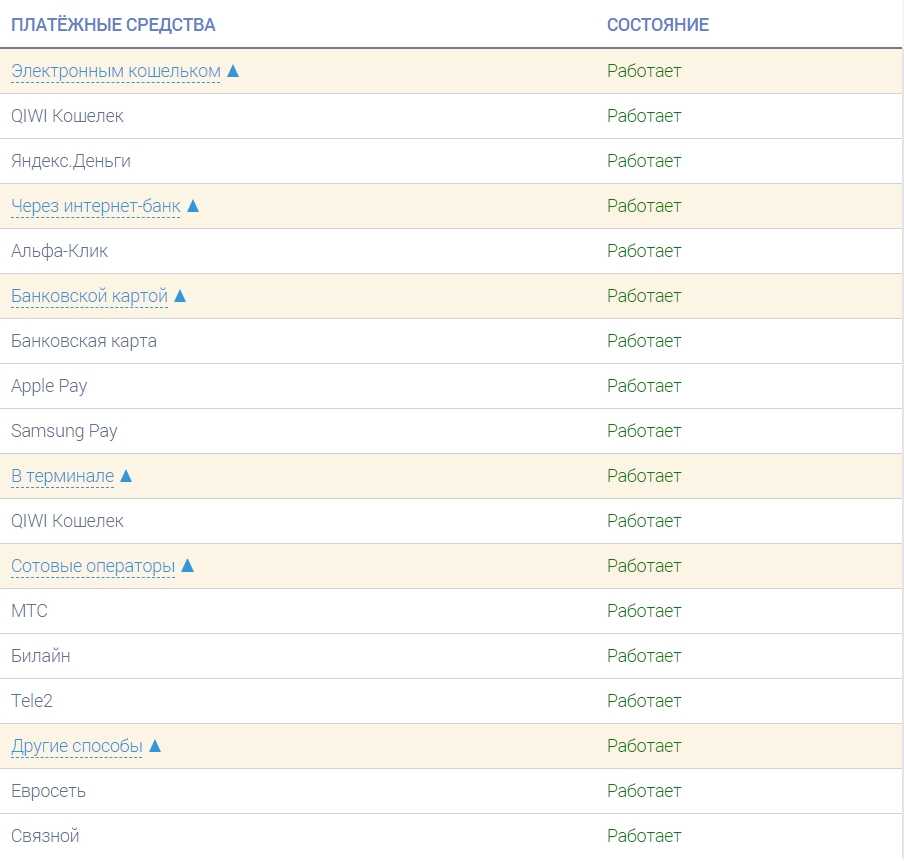The height and width of the screenshot is (861, 904).
Task: Click arrow icon beside Сотовые операторы
Action: (x=187, y=566)
